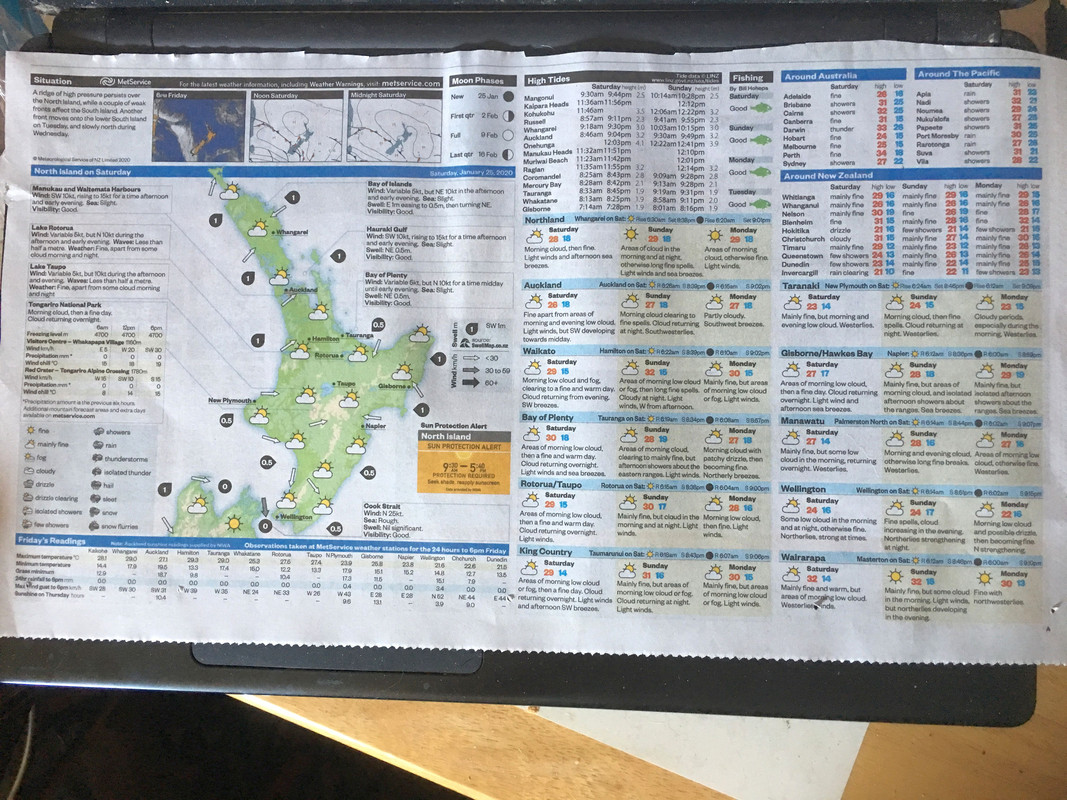Select the 'King Country' region heading
This screenshot has height=800, width=1067.
546,552
